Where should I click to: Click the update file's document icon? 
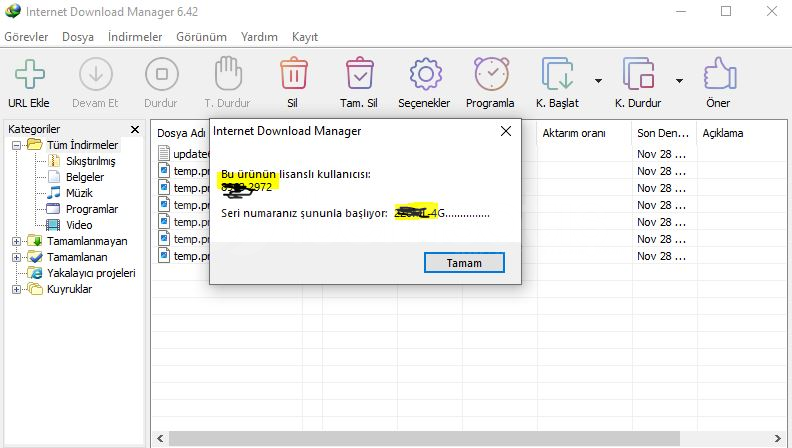click(x=164, y=153)
